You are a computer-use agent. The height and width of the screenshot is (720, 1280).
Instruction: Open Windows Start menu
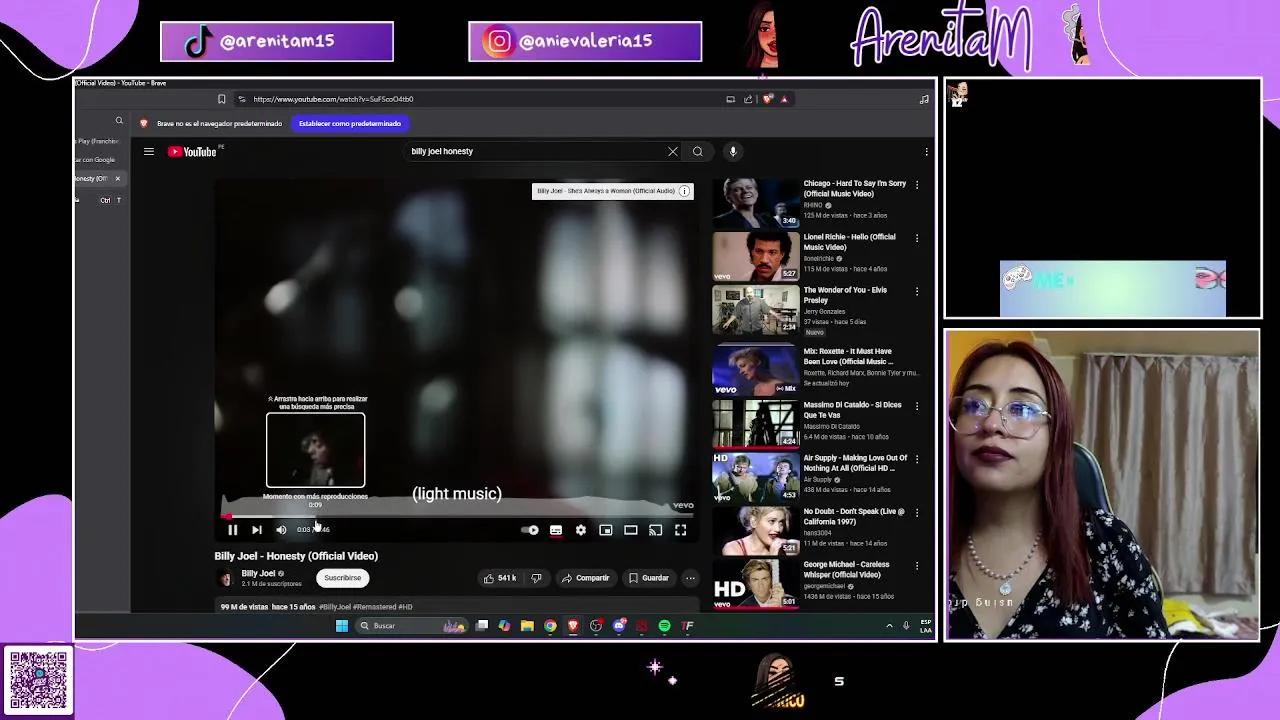342,626
